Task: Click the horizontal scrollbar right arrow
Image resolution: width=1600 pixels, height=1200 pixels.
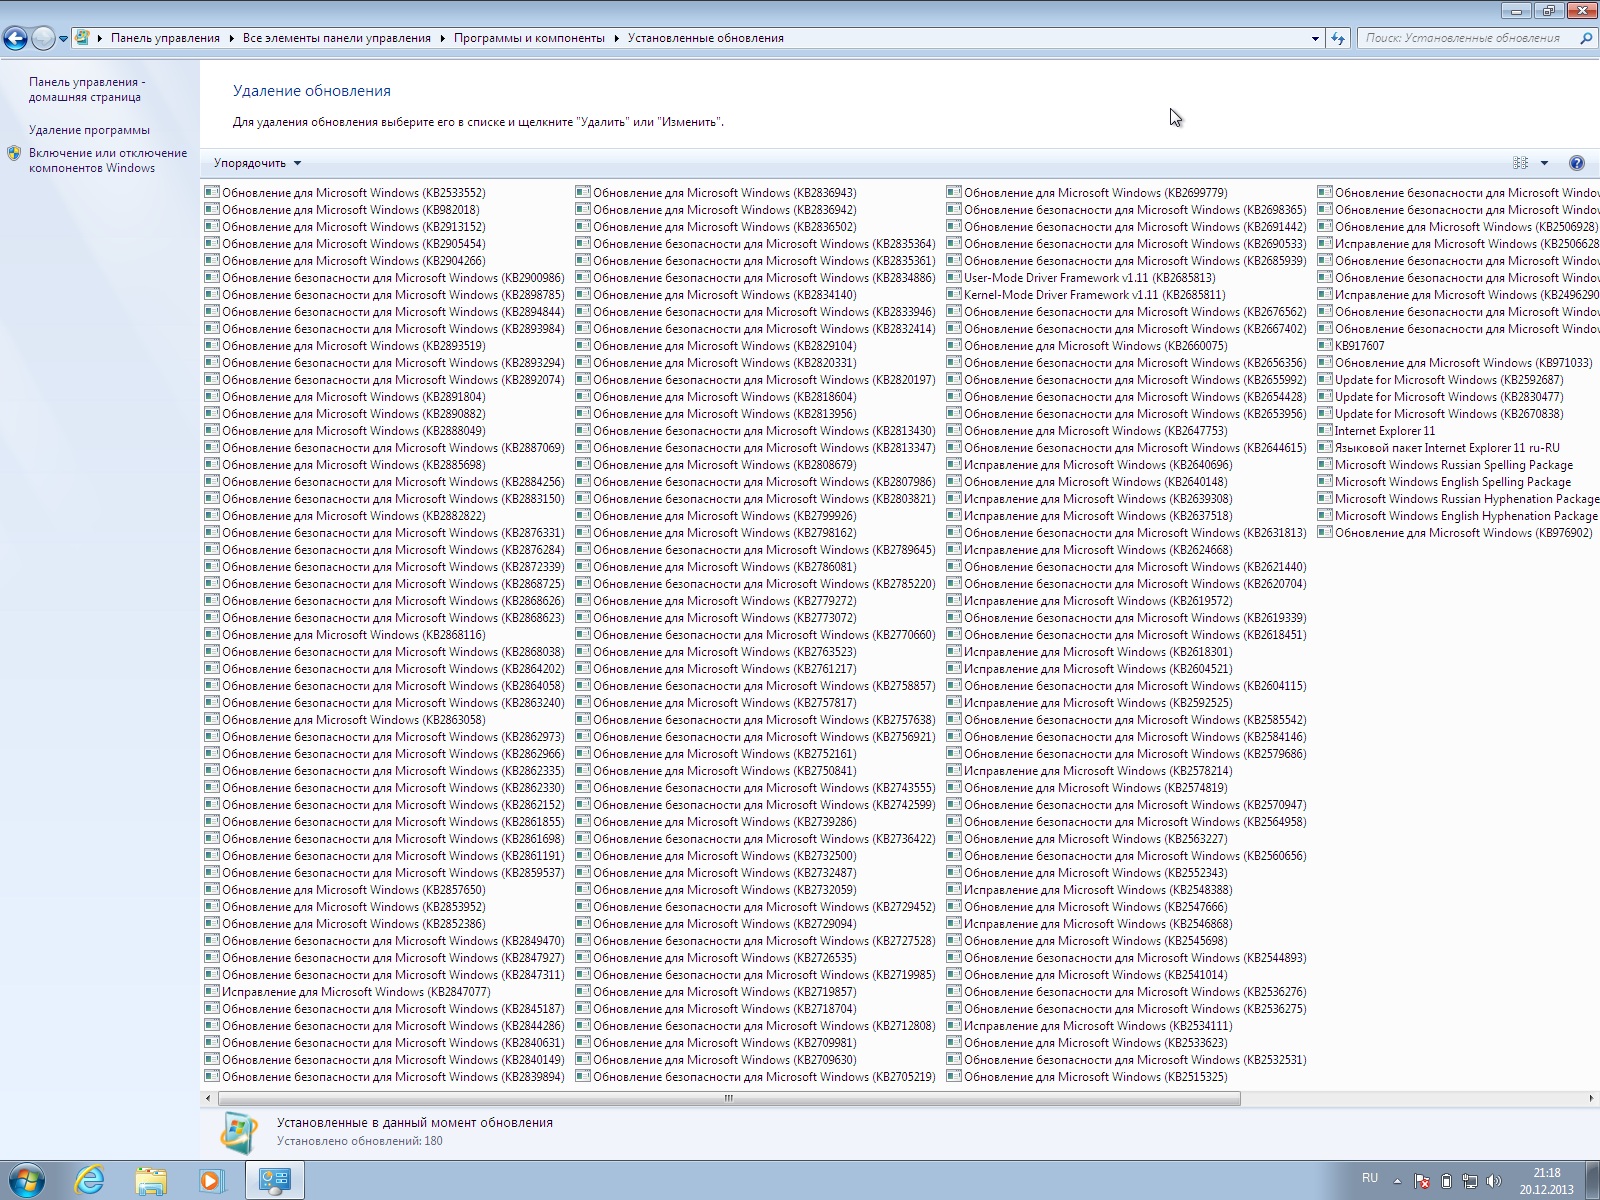Action: [1591, 1098]
